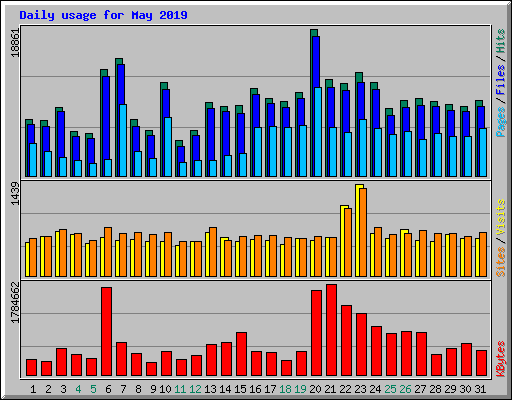Select the day "25" weekend label
The image size is (512, 400).
(390, 389)
